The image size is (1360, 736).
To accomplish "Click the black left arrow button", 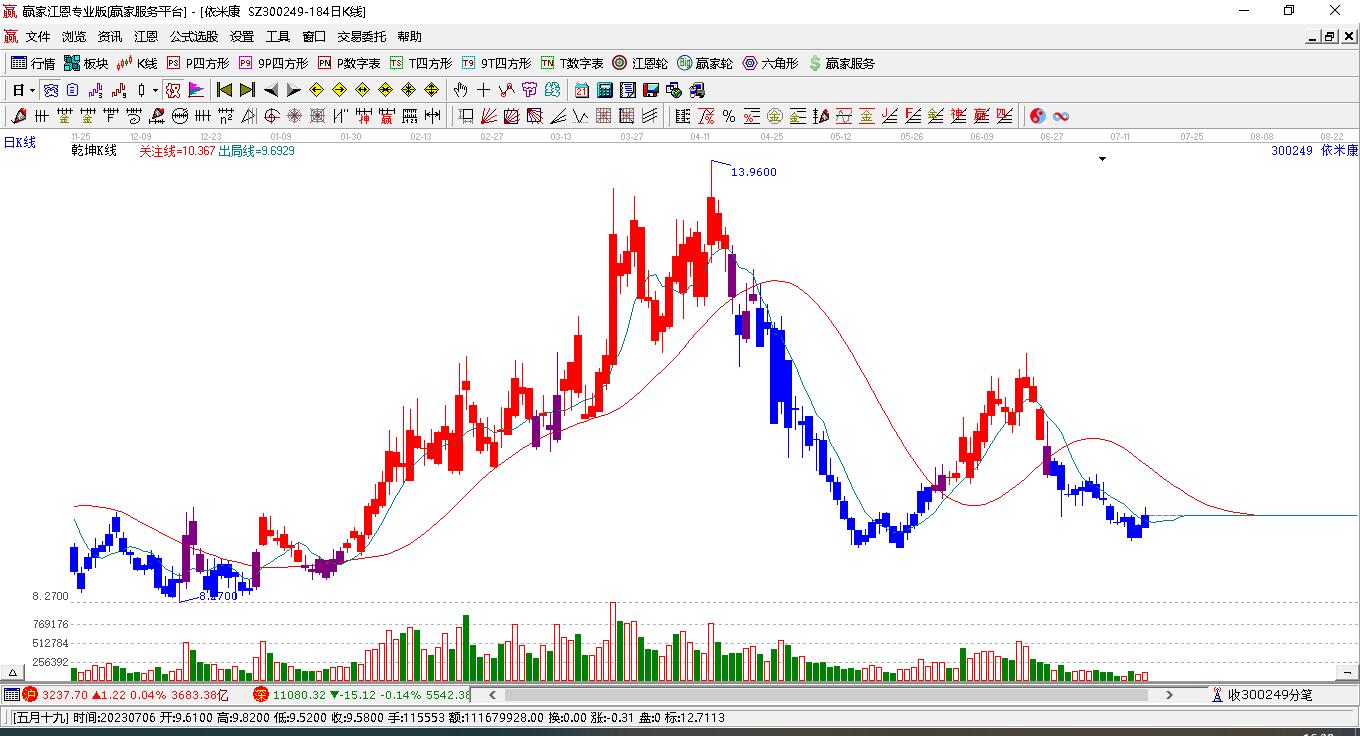I will 270,90.
